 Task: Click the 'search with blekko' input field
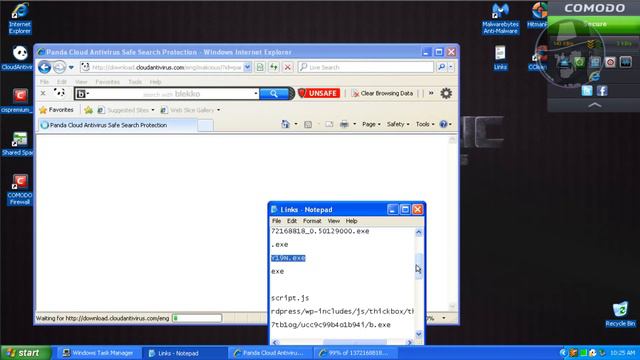point(171,94)
